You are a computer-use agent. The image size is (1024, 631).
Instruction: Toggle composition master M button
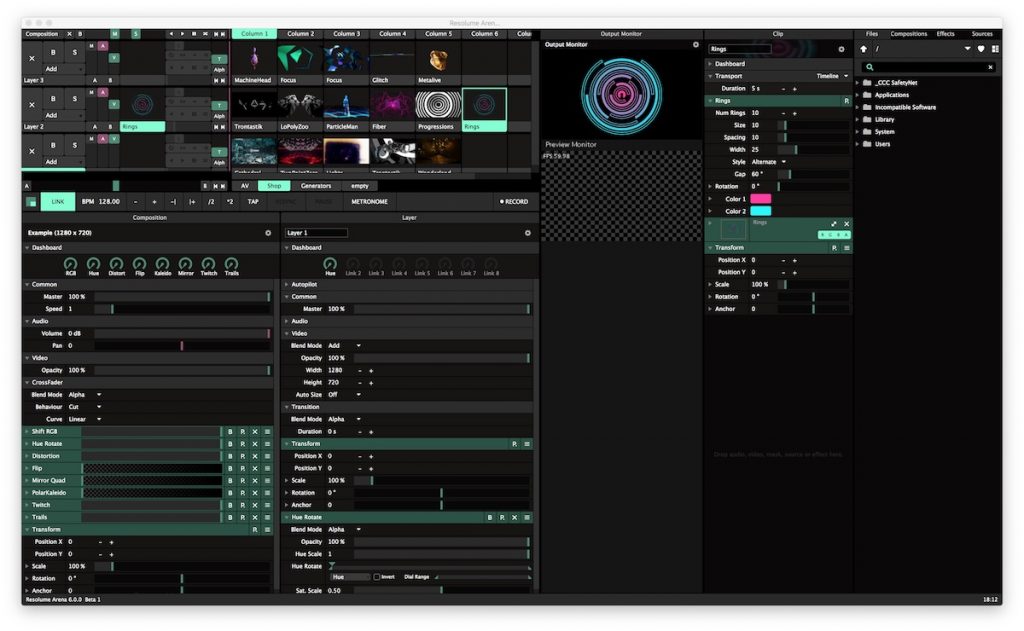coord(115,34)
